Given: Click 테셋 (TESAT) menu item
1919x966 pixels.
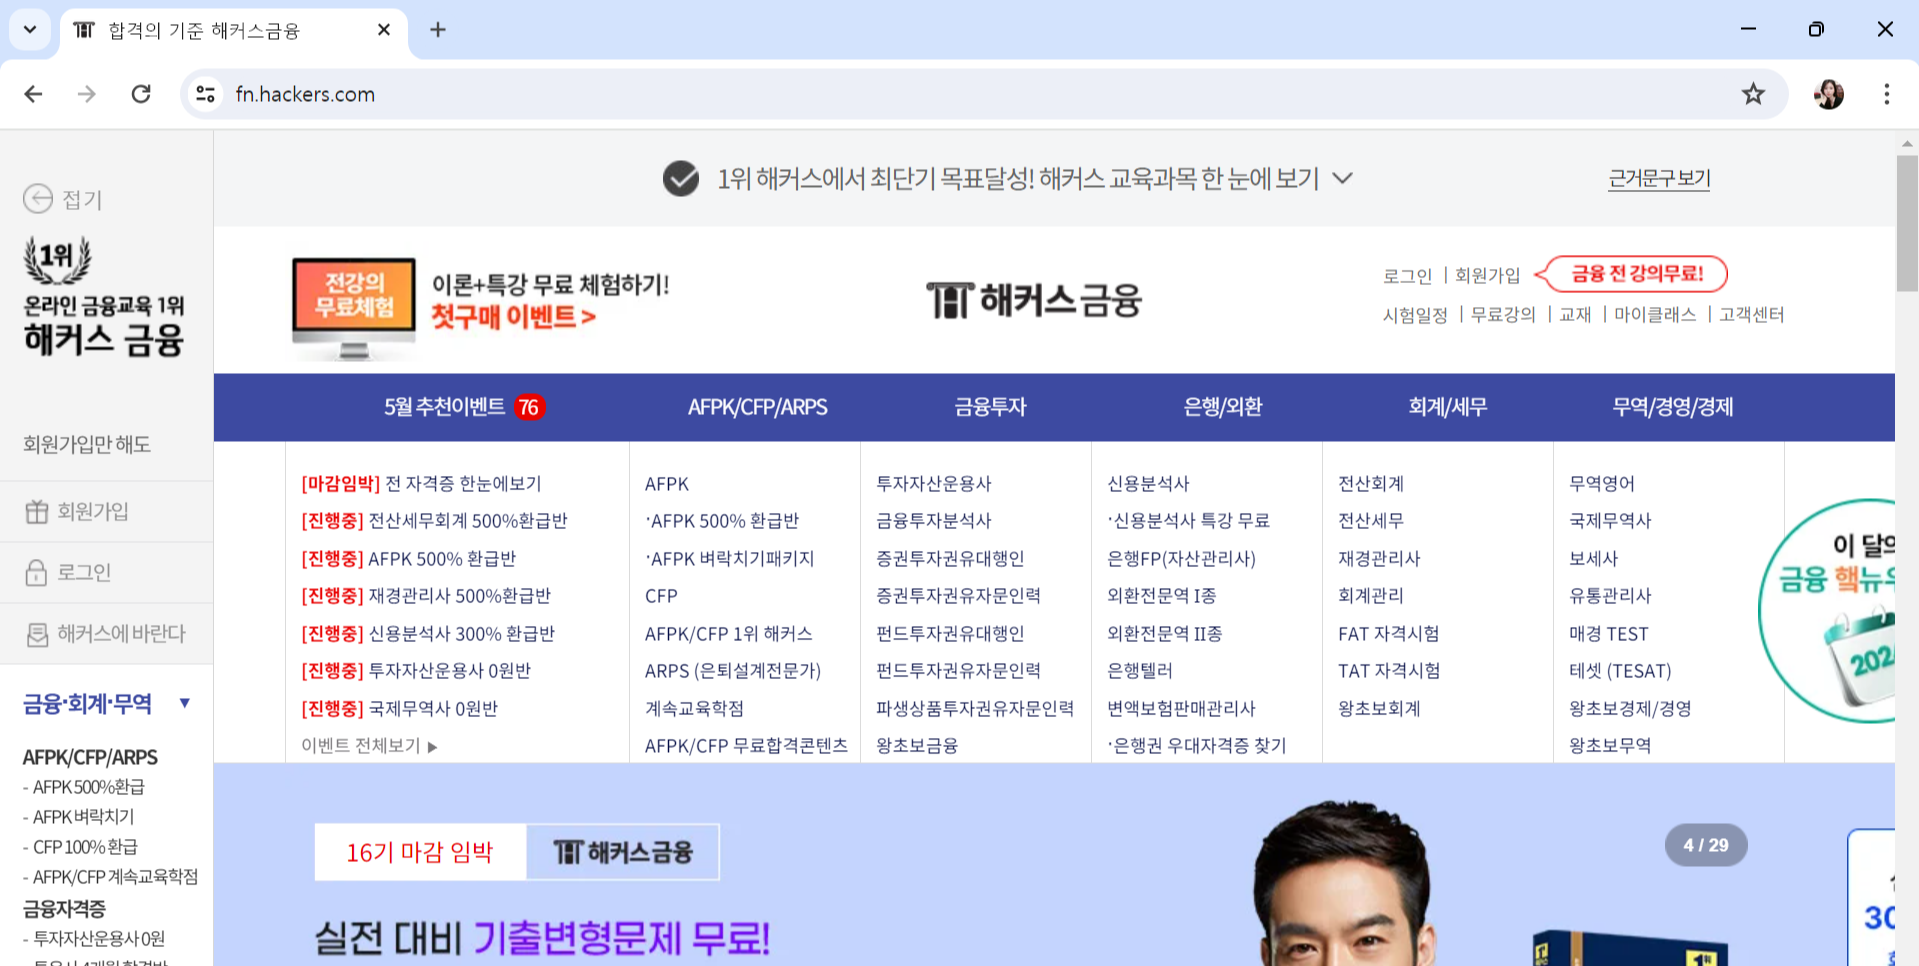Looking at the screenshot, I should 1620,671.
